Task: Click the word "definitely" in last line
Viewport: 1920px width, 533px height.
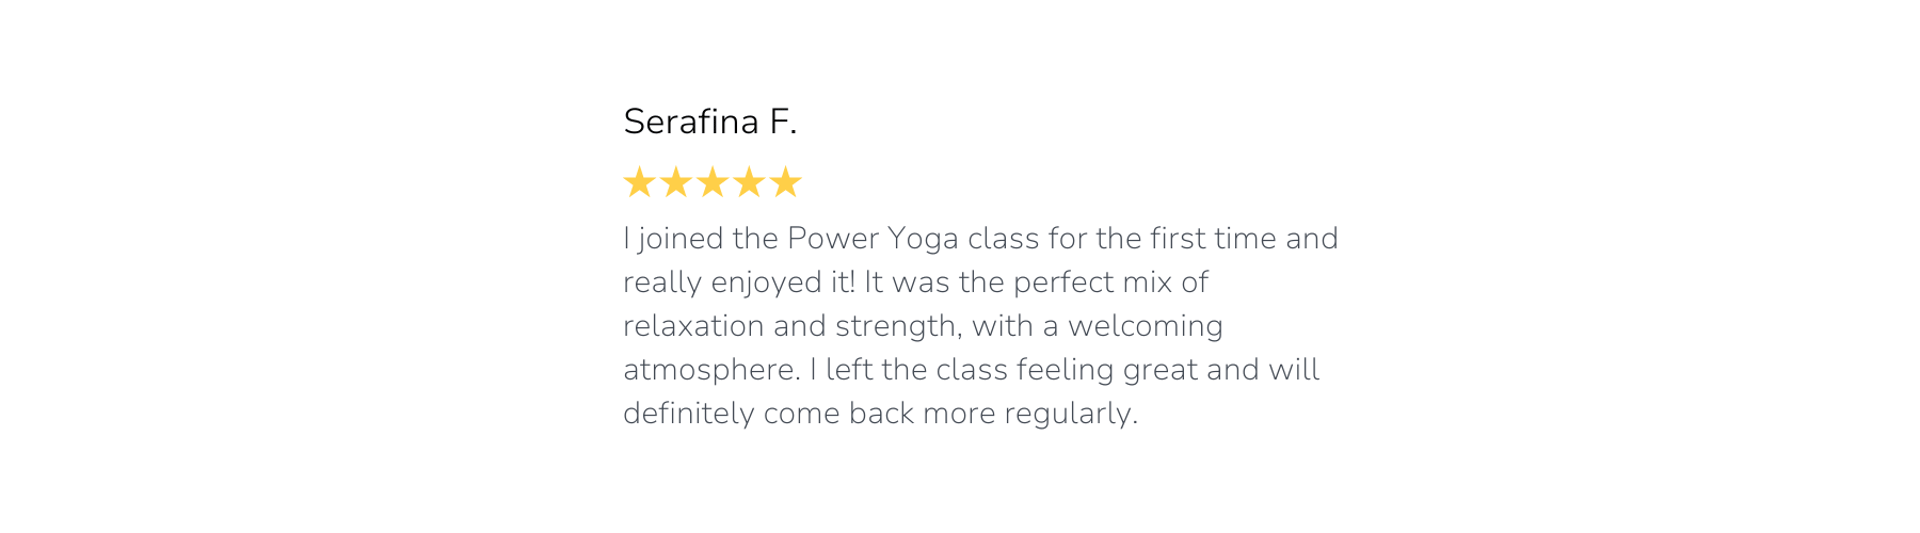Action: 689,415
